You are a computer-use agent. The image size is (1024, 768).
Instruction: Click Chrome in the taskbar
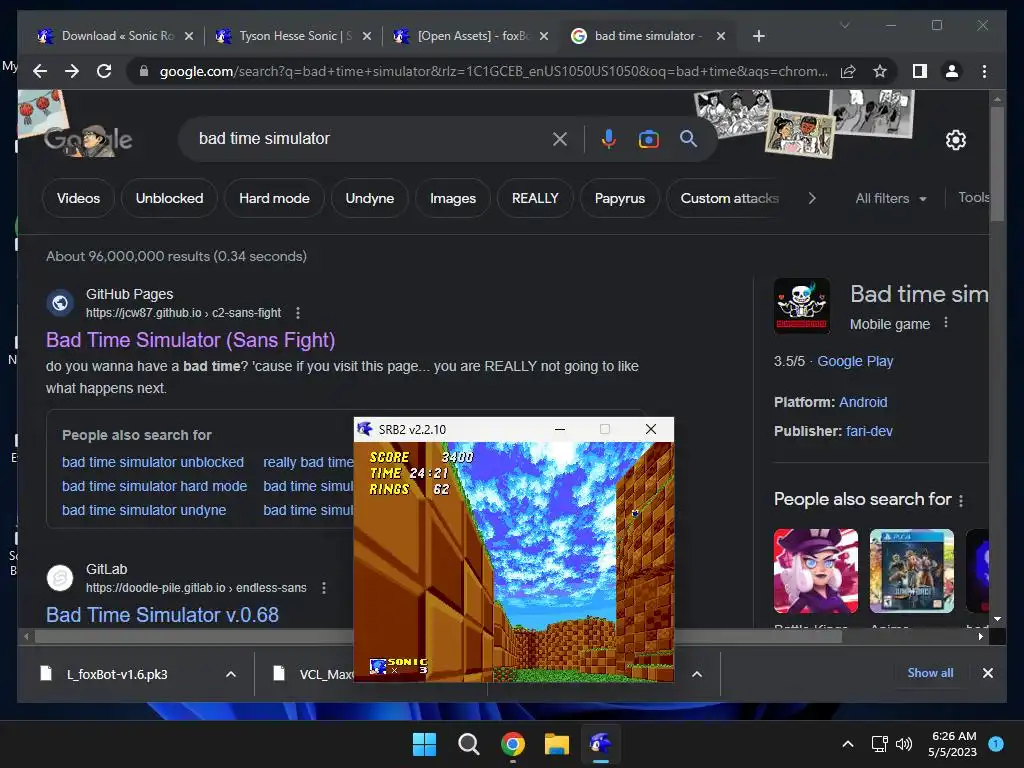tap(513, 744)
